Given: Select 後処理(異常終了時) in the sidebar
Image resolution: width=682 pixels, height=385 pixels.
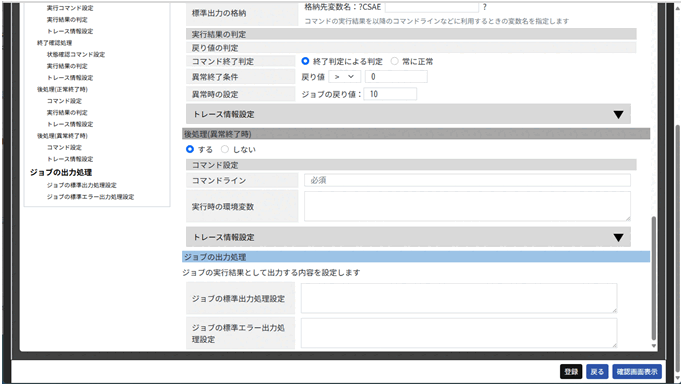Looking at the screenshot, I should click(62, 136).
